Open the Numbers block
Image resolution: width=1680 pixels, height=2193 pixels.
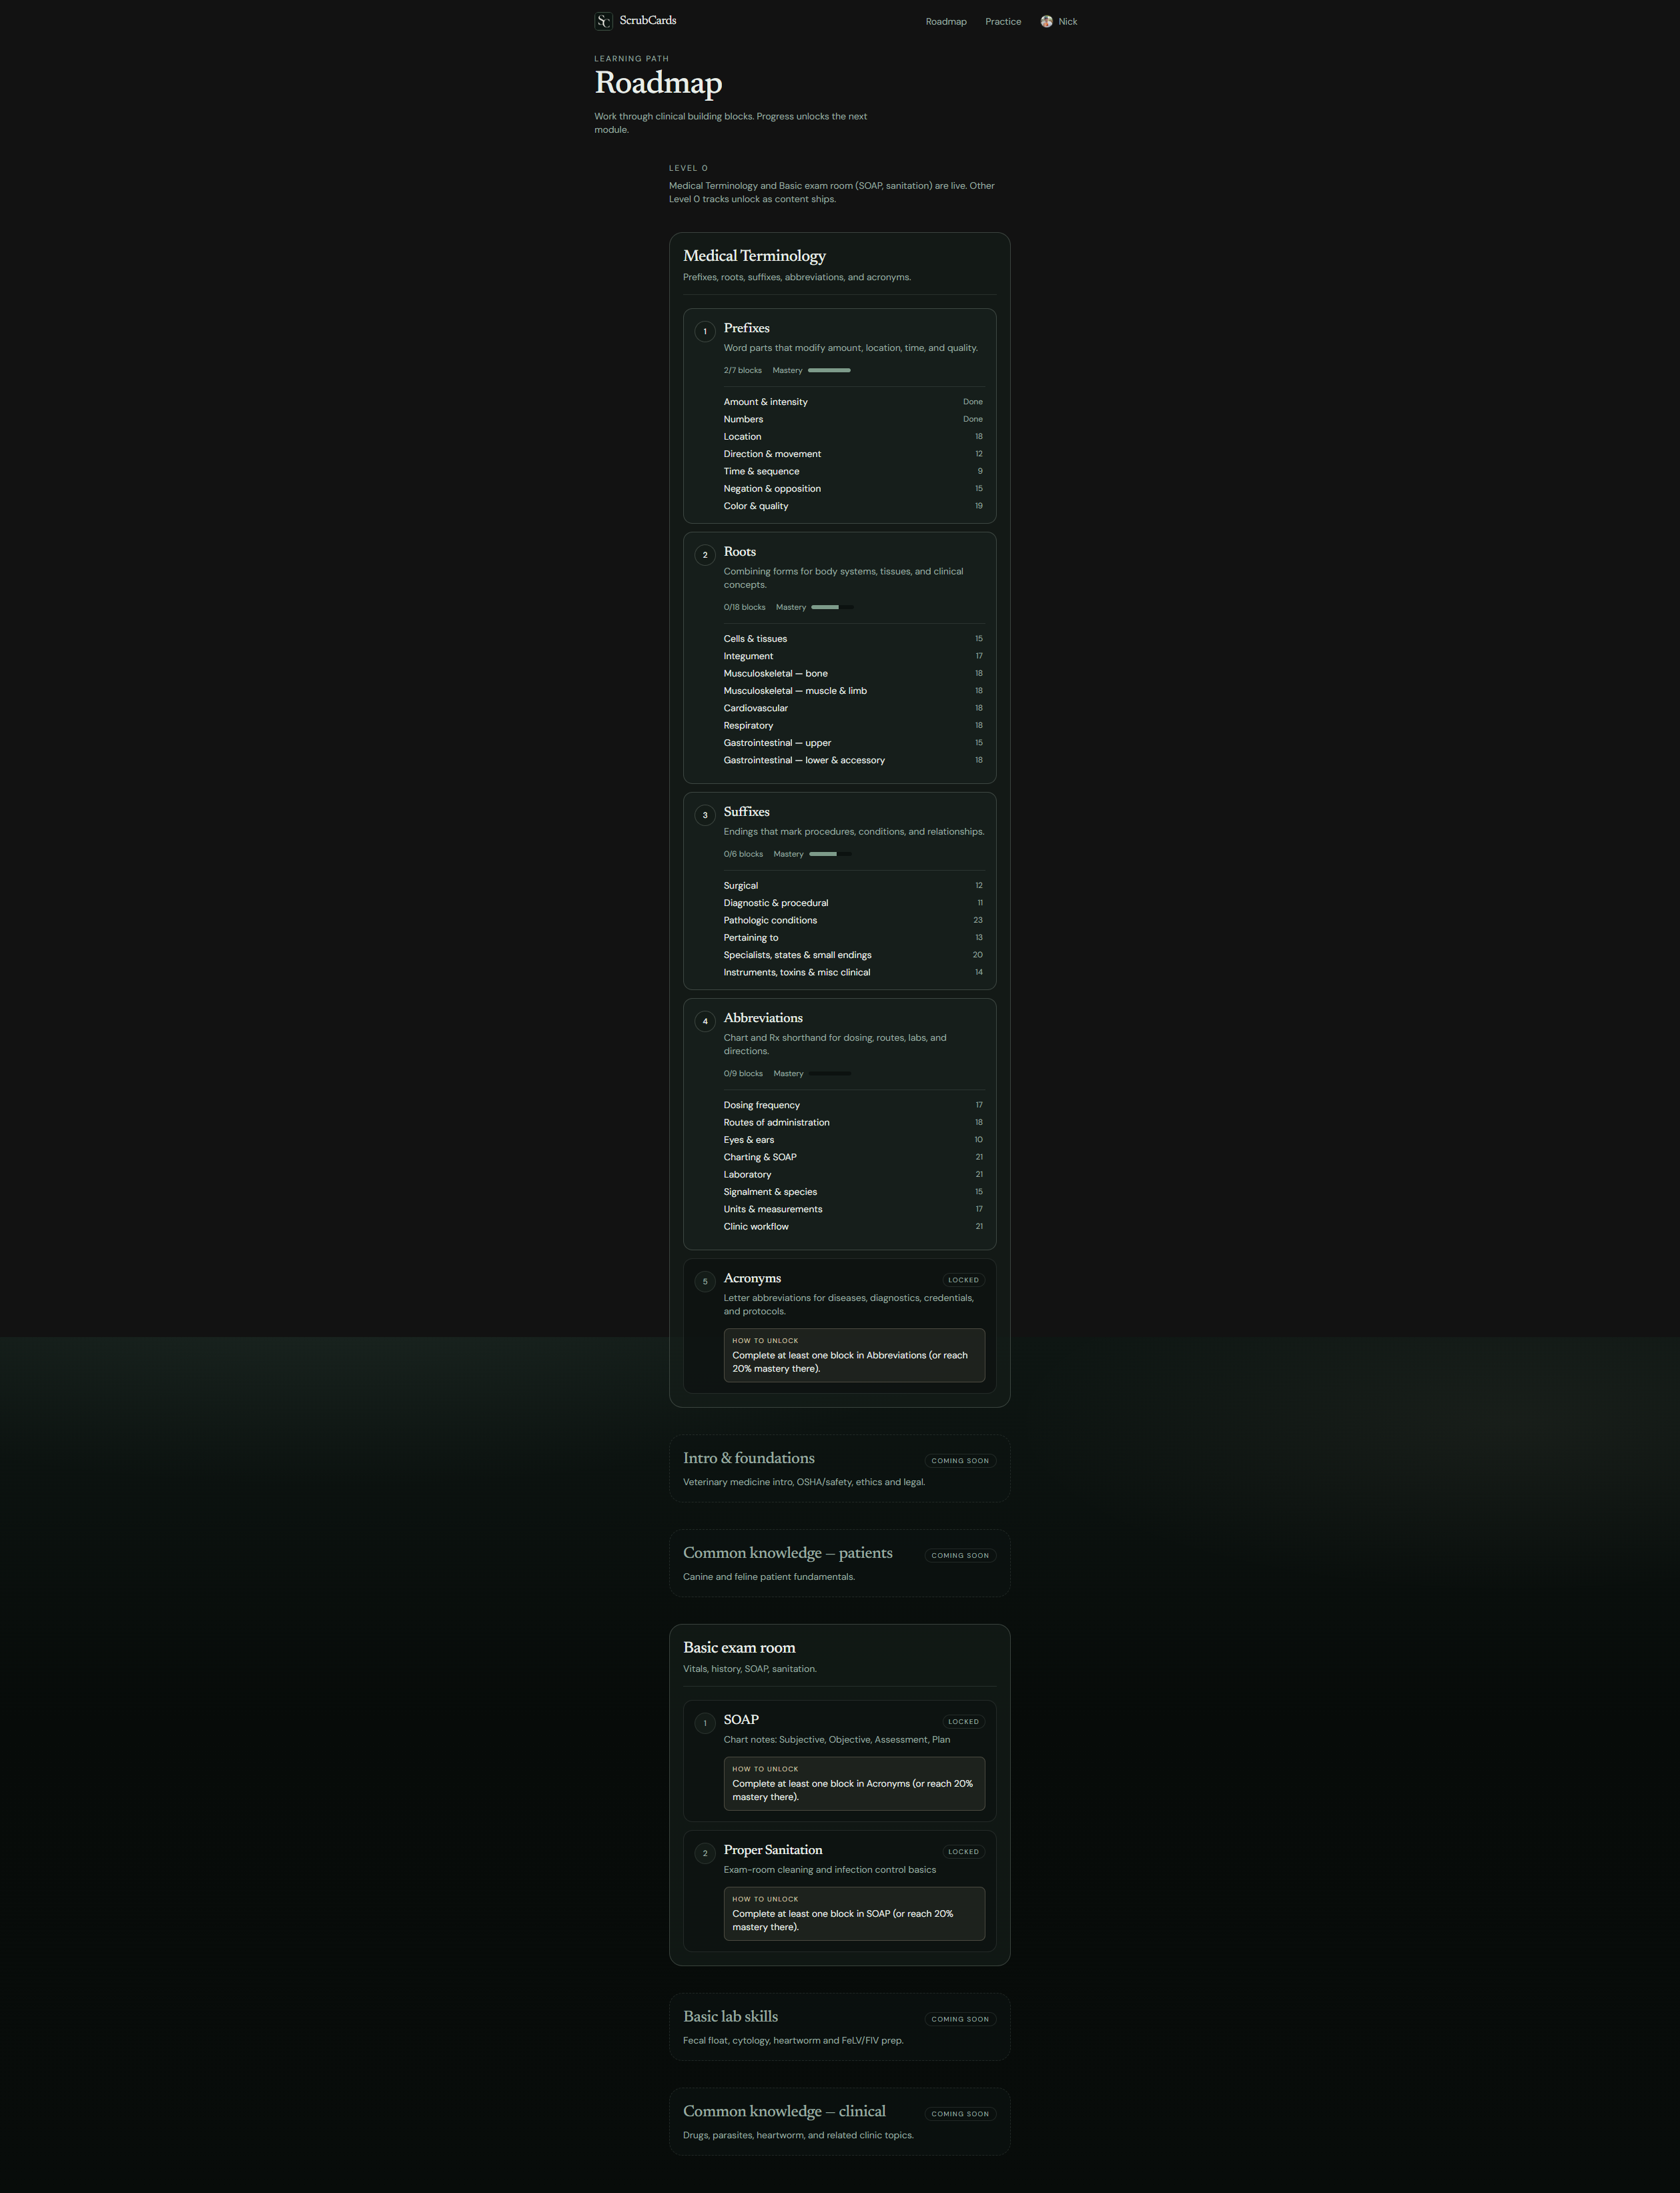pyautogui.click(x=853, y=419)
